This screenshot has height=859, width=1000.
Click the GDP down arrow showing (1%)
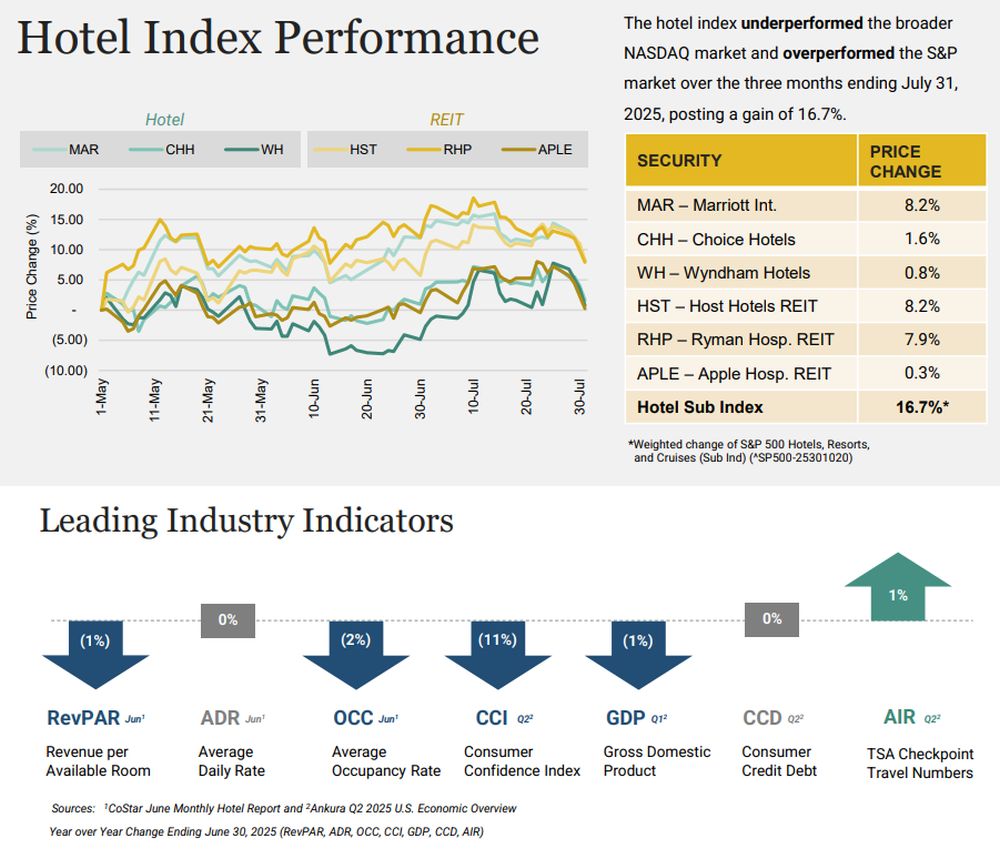tap(638, 652)
